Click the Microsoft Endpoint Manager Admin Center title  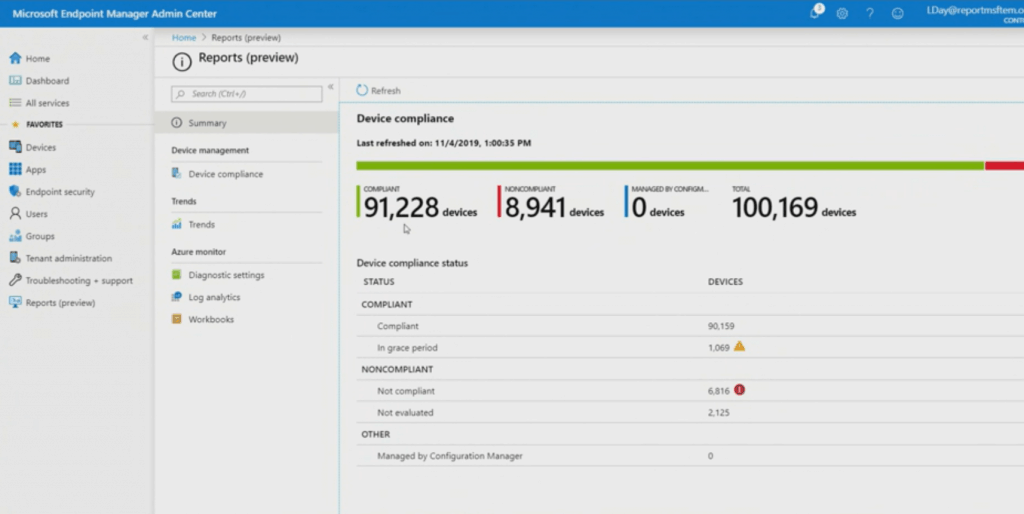tap(114, 13)
